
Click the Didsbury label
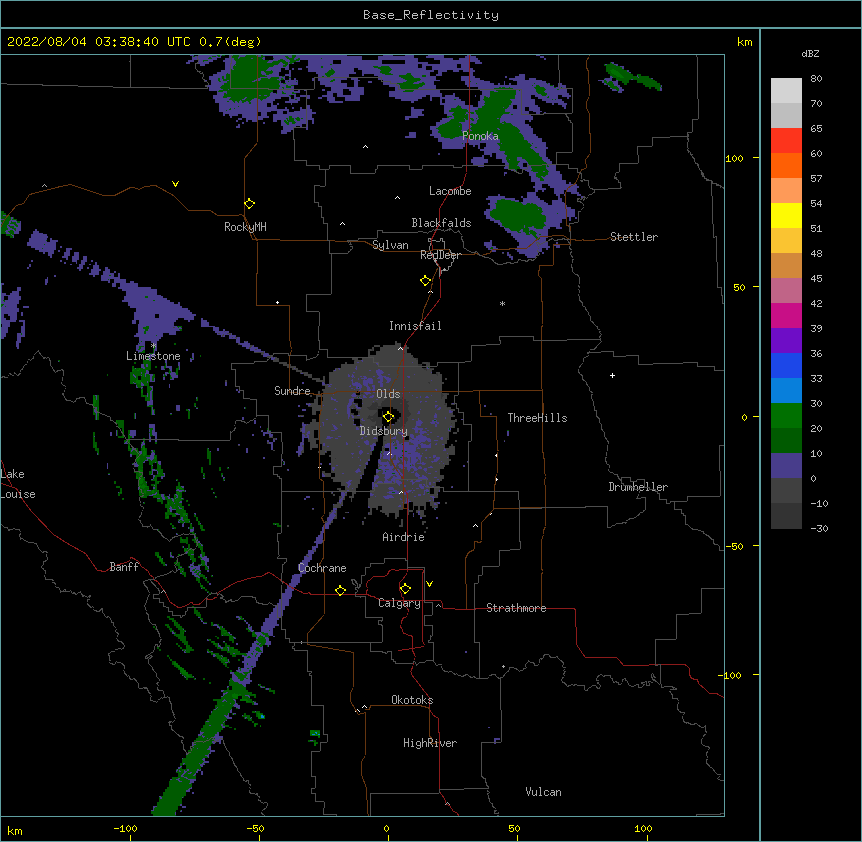(384, 431)
